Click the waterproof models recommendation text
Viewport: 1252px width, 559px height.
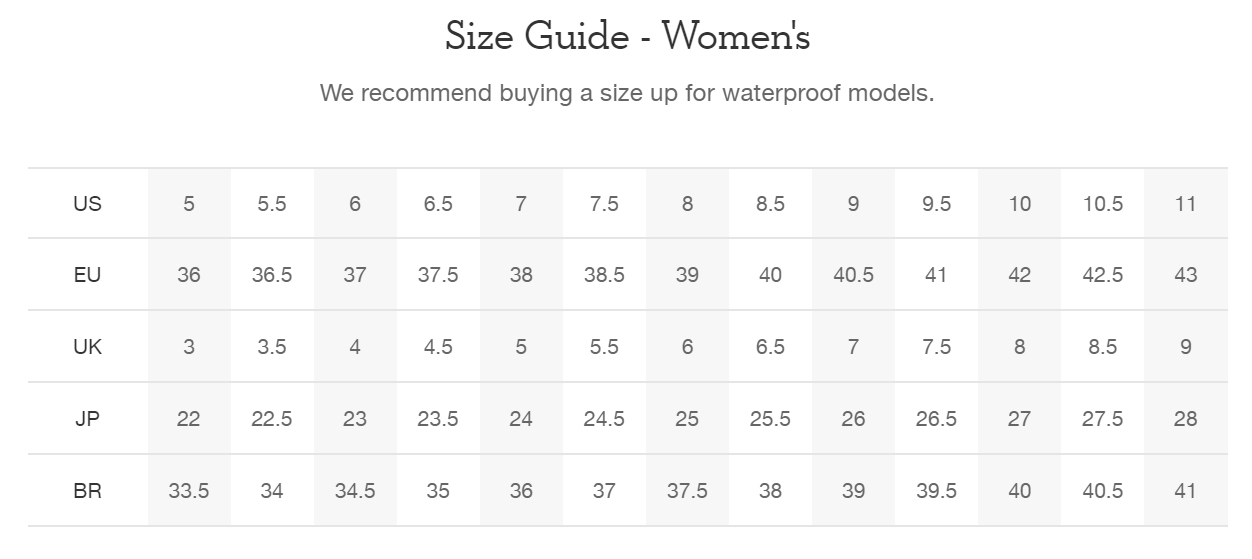(627, 94)
